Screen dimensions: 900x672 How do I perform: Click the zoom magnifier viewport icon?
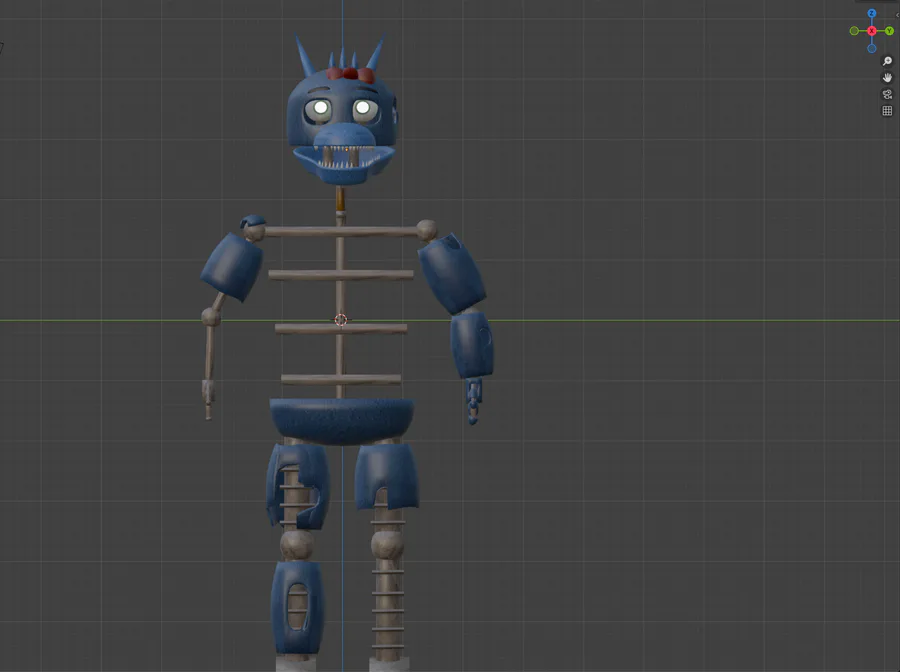(x=887, y=61)
